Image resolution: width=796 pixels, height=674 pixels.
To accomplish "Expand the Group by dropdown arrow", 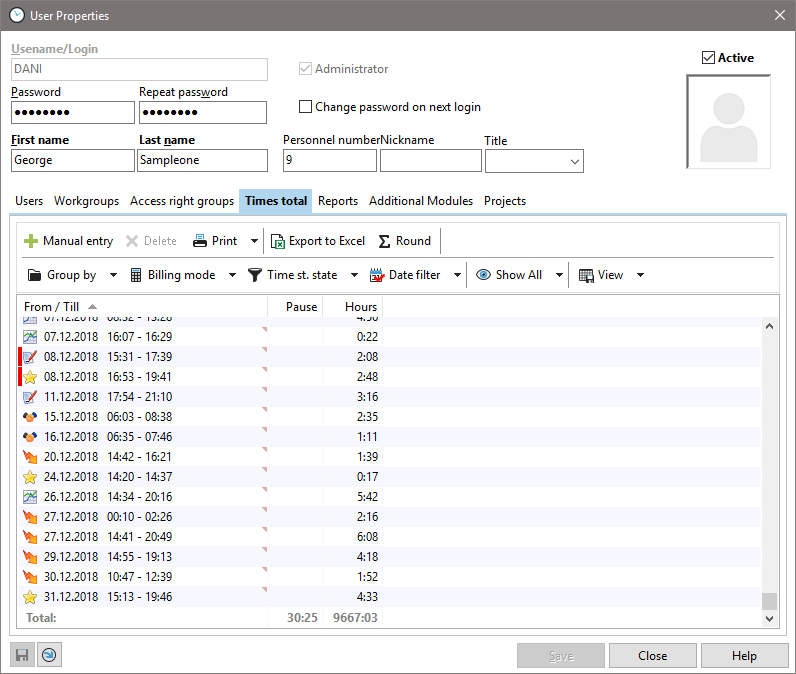I will coord(113,275).
